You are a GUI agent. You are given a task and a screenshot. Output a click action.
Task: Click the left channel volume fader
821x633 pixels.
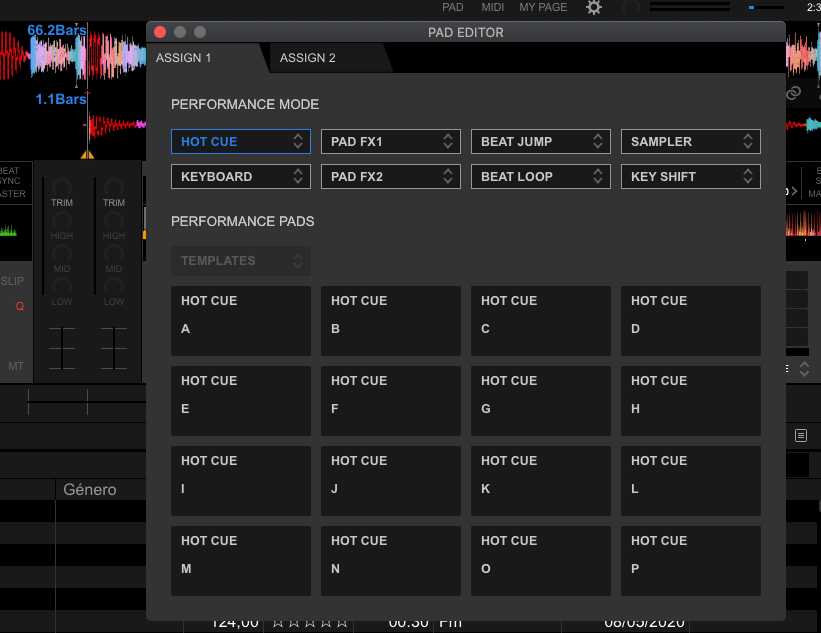click(x=62, y=348)
